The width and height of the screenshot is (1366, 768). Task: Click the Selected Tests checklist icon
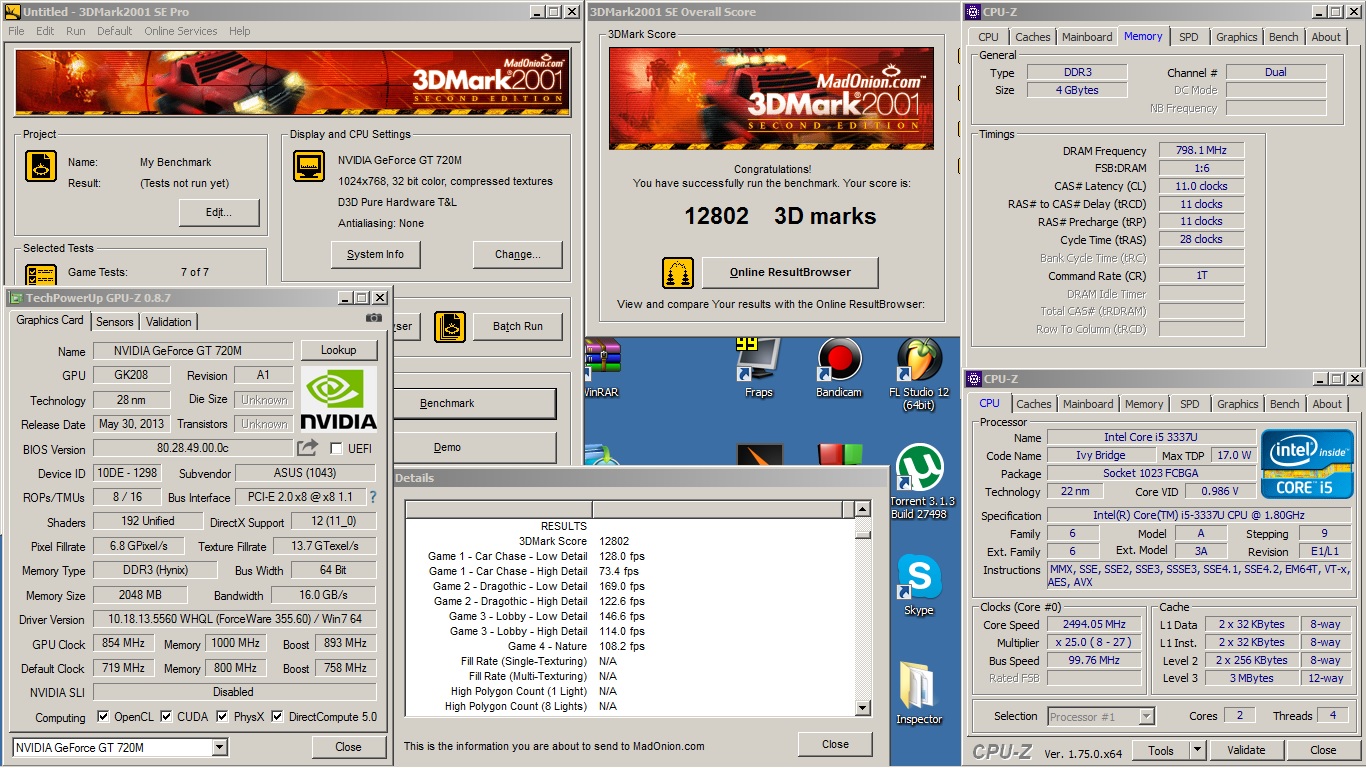point(41,276)
